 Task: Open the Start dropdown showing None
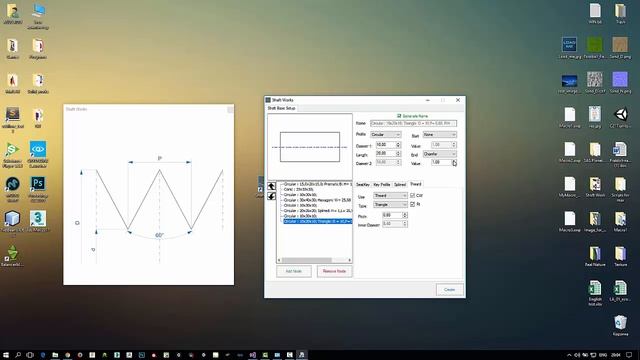(x=440, y=135)
